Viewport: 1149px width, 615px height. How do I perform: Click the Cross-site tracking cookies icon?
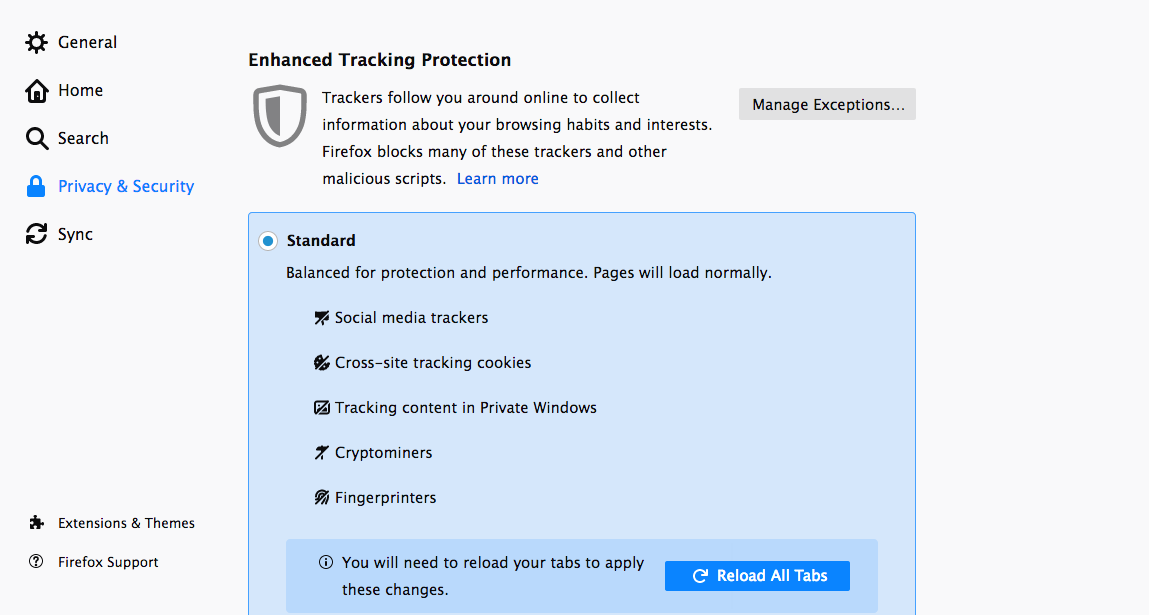321,363
